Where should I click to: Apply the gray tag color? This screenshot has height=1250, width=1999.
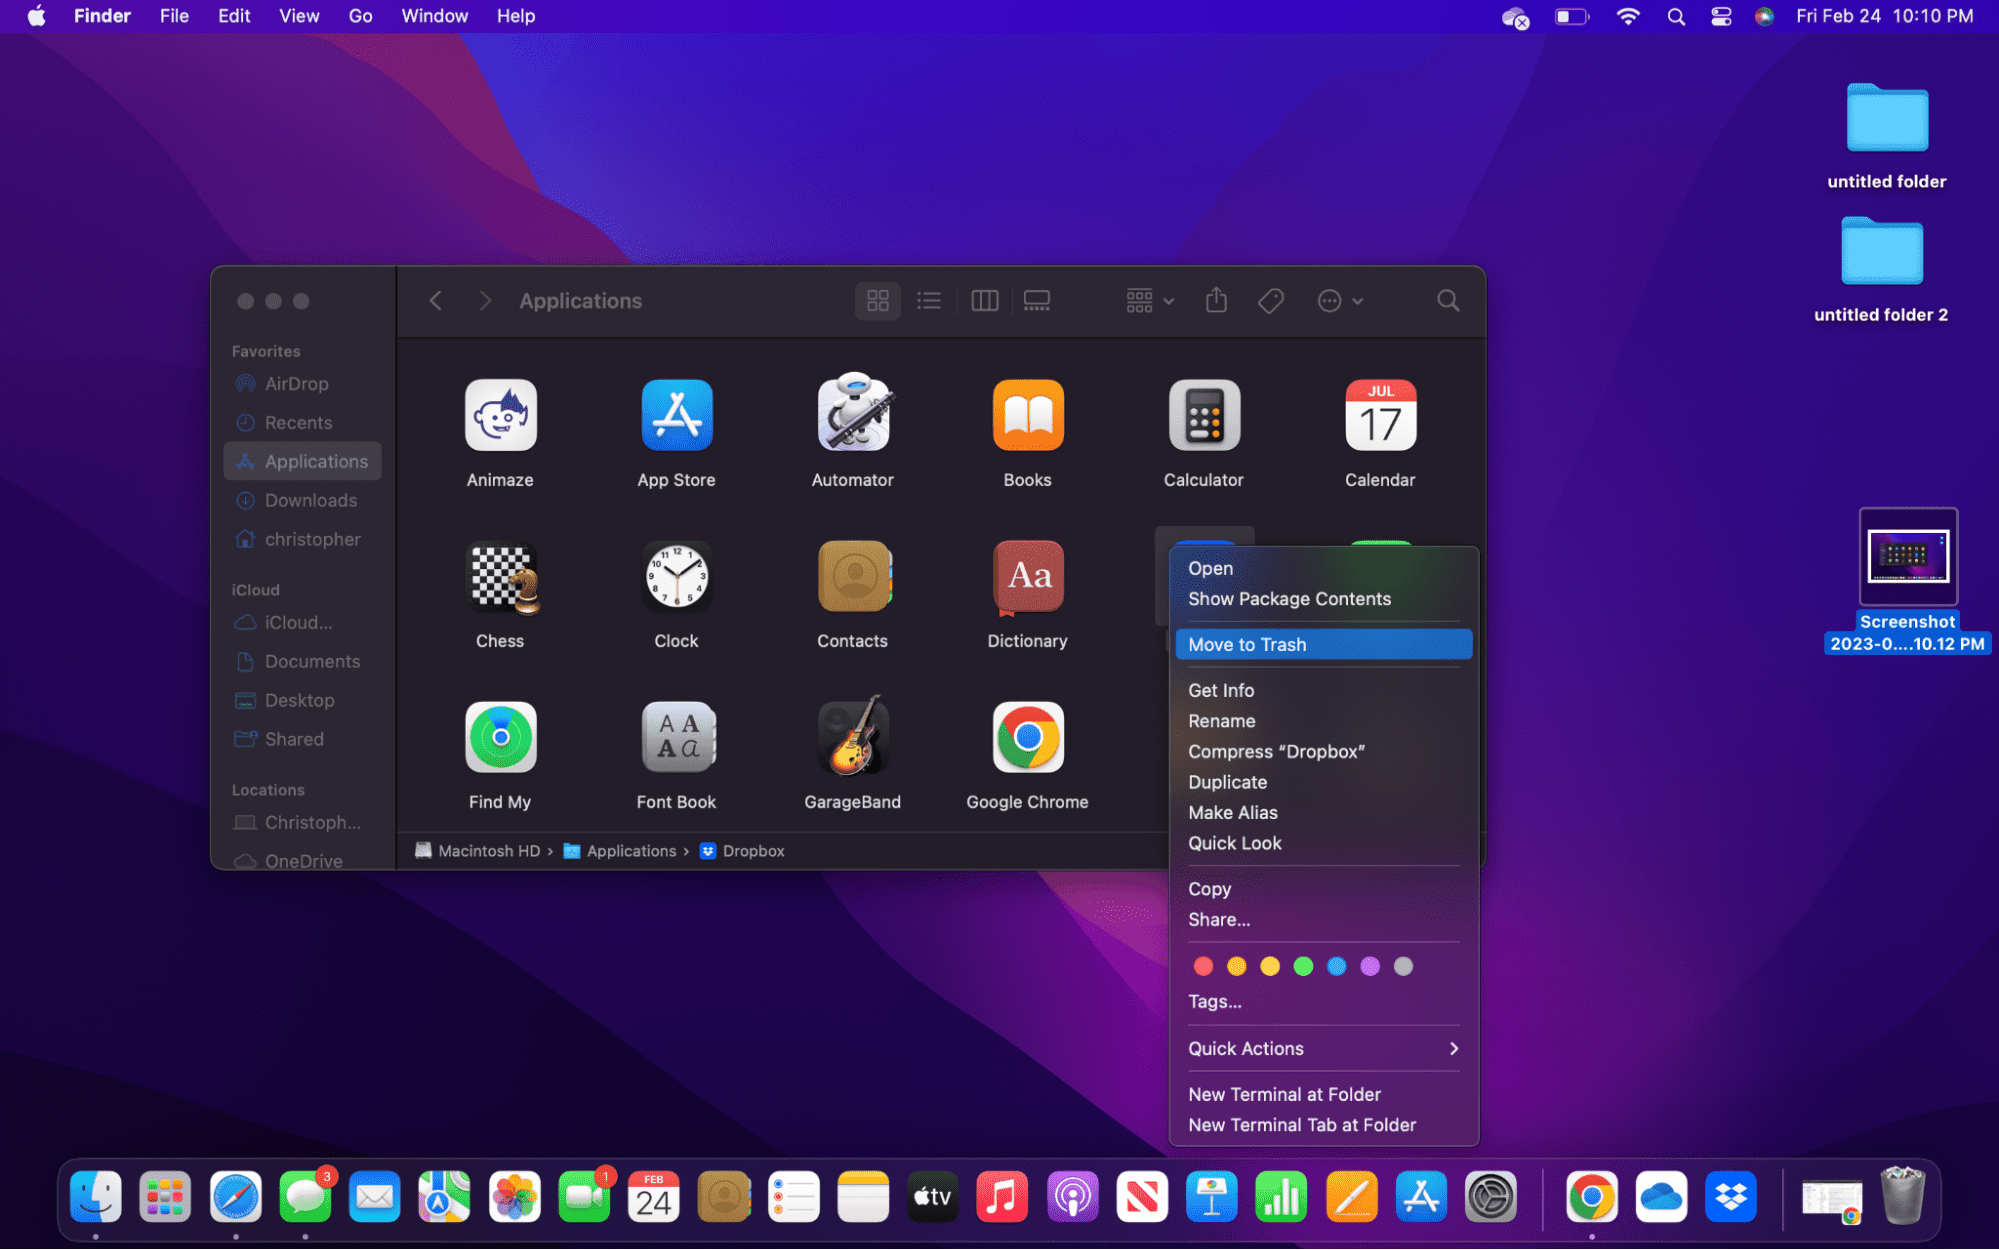(x=1403, y=966)
